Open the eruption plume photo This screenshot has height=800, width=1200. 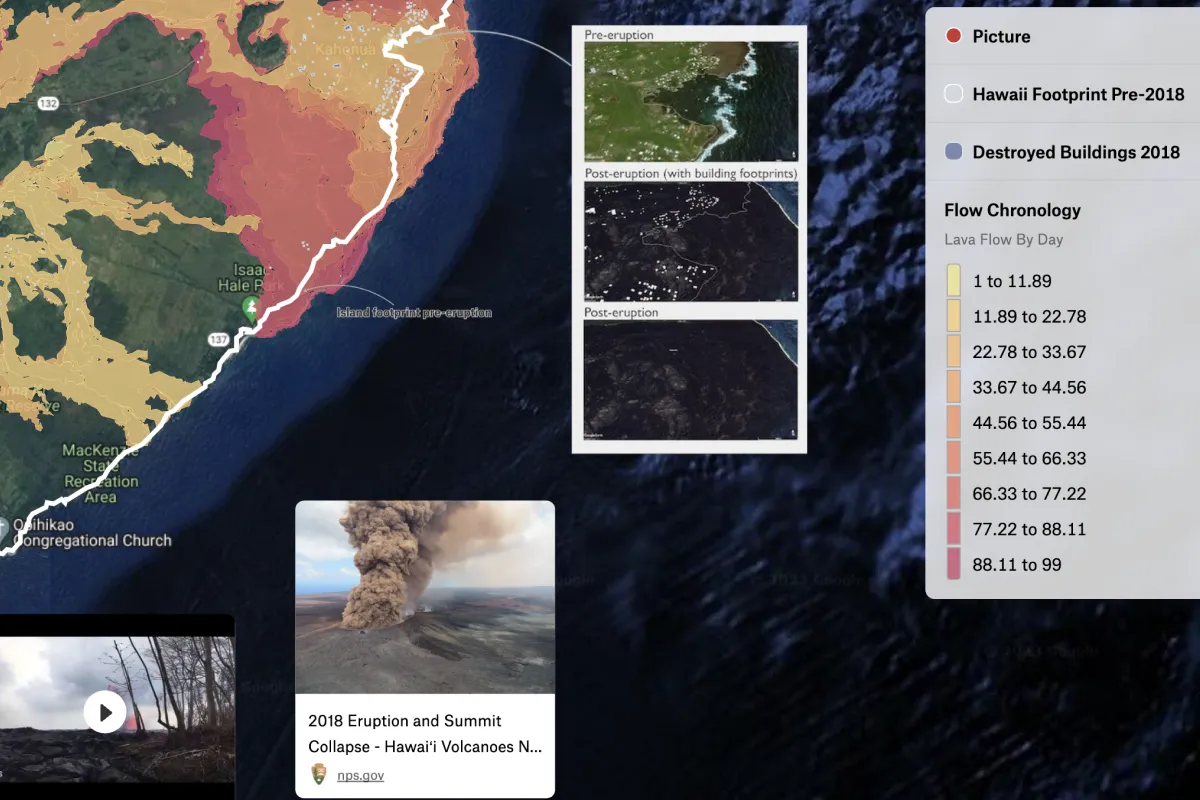click(425, 597)
